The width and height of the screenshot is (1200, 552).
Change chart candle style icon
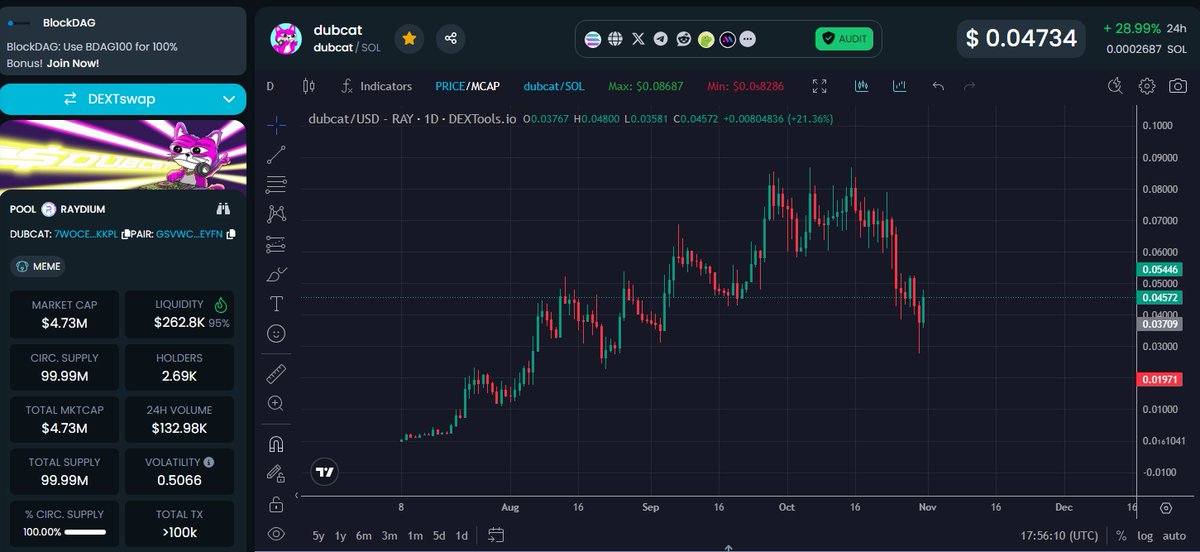point(308,86)
